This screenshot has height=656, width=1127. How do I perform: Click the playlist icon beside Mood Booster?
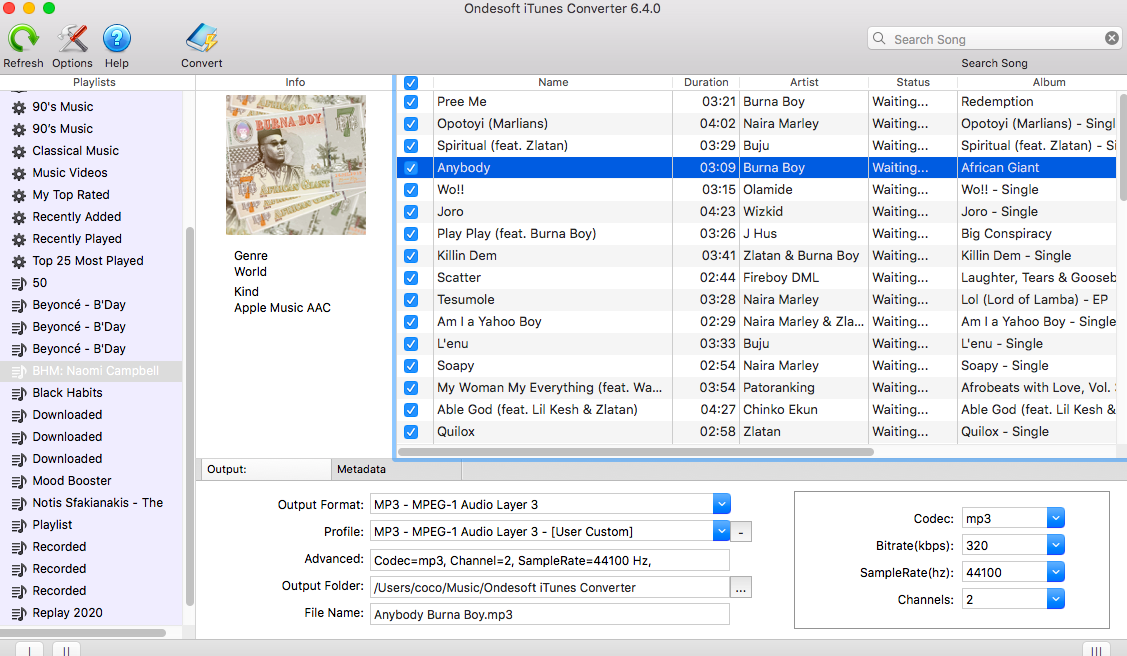pos(19,481)
